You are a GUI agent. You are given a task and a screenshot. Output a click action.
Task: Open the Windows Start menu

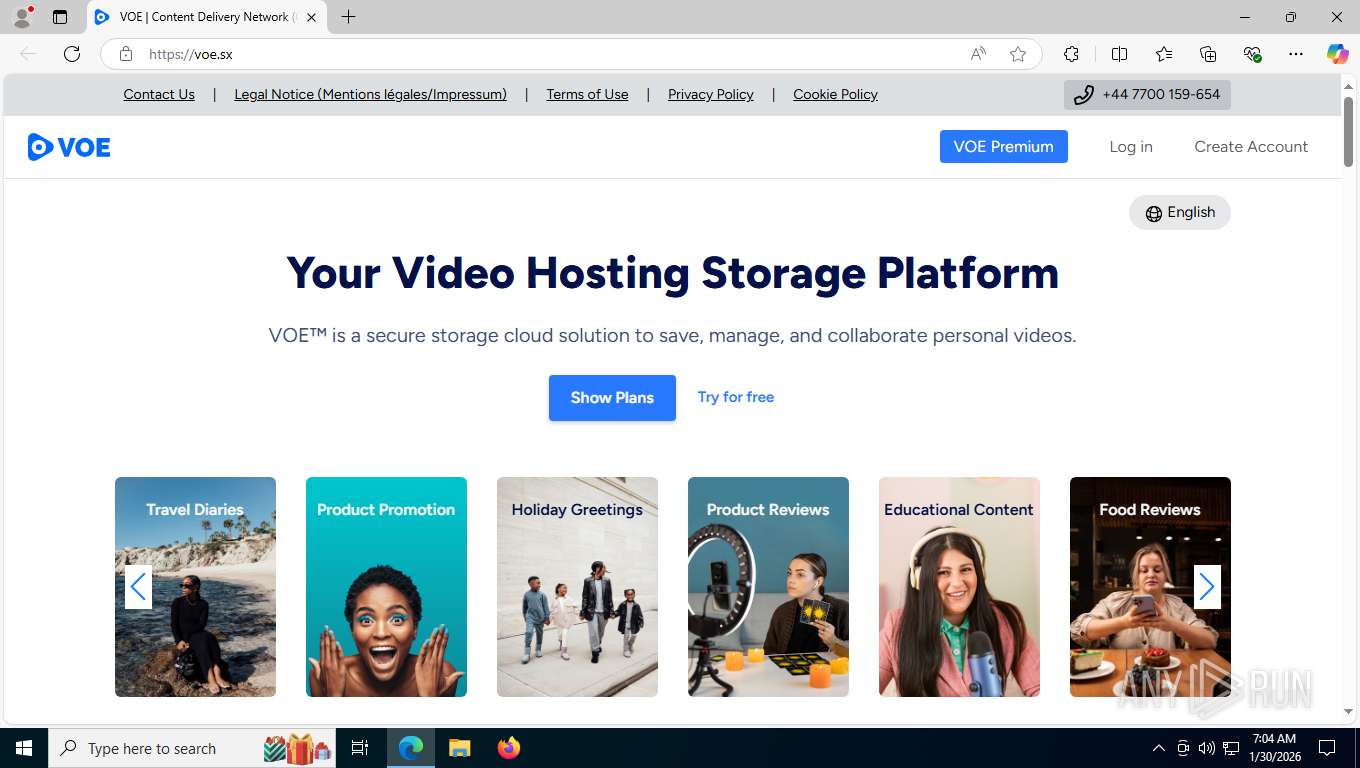(x=24, y=748)
